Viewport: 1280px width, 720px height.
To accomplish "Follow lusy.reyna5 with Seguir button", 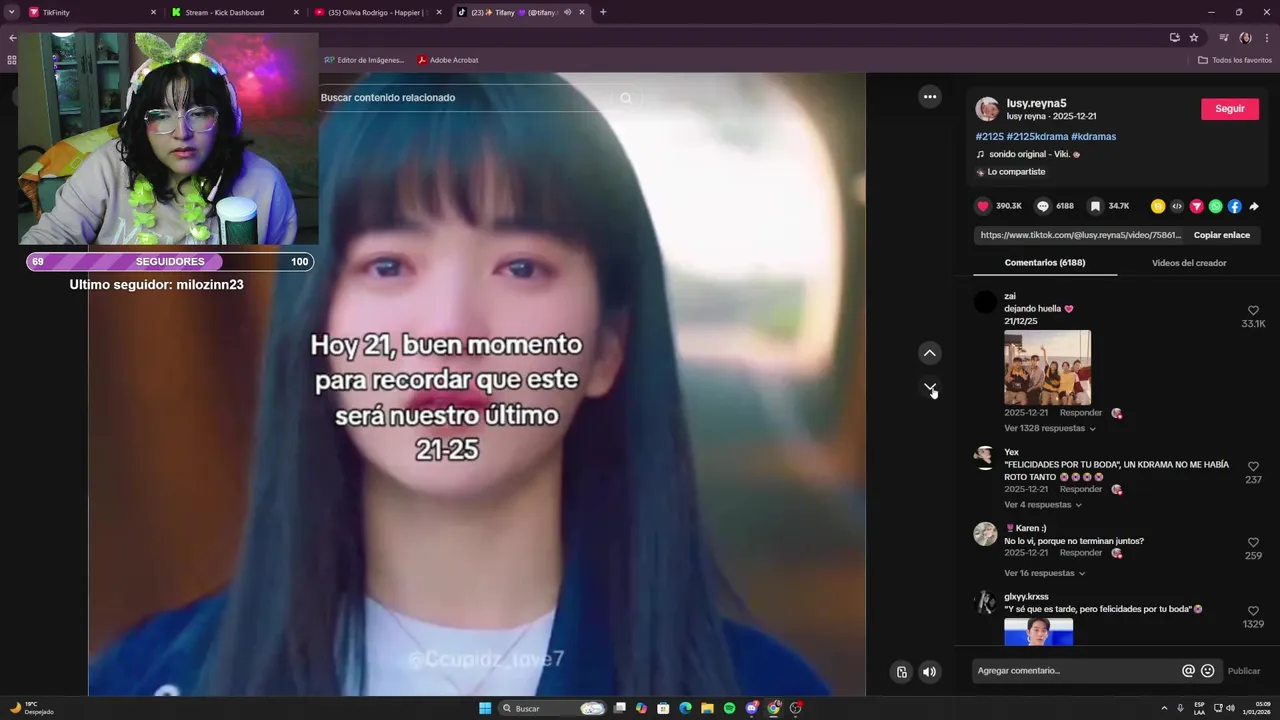I will coord(1230,109).
